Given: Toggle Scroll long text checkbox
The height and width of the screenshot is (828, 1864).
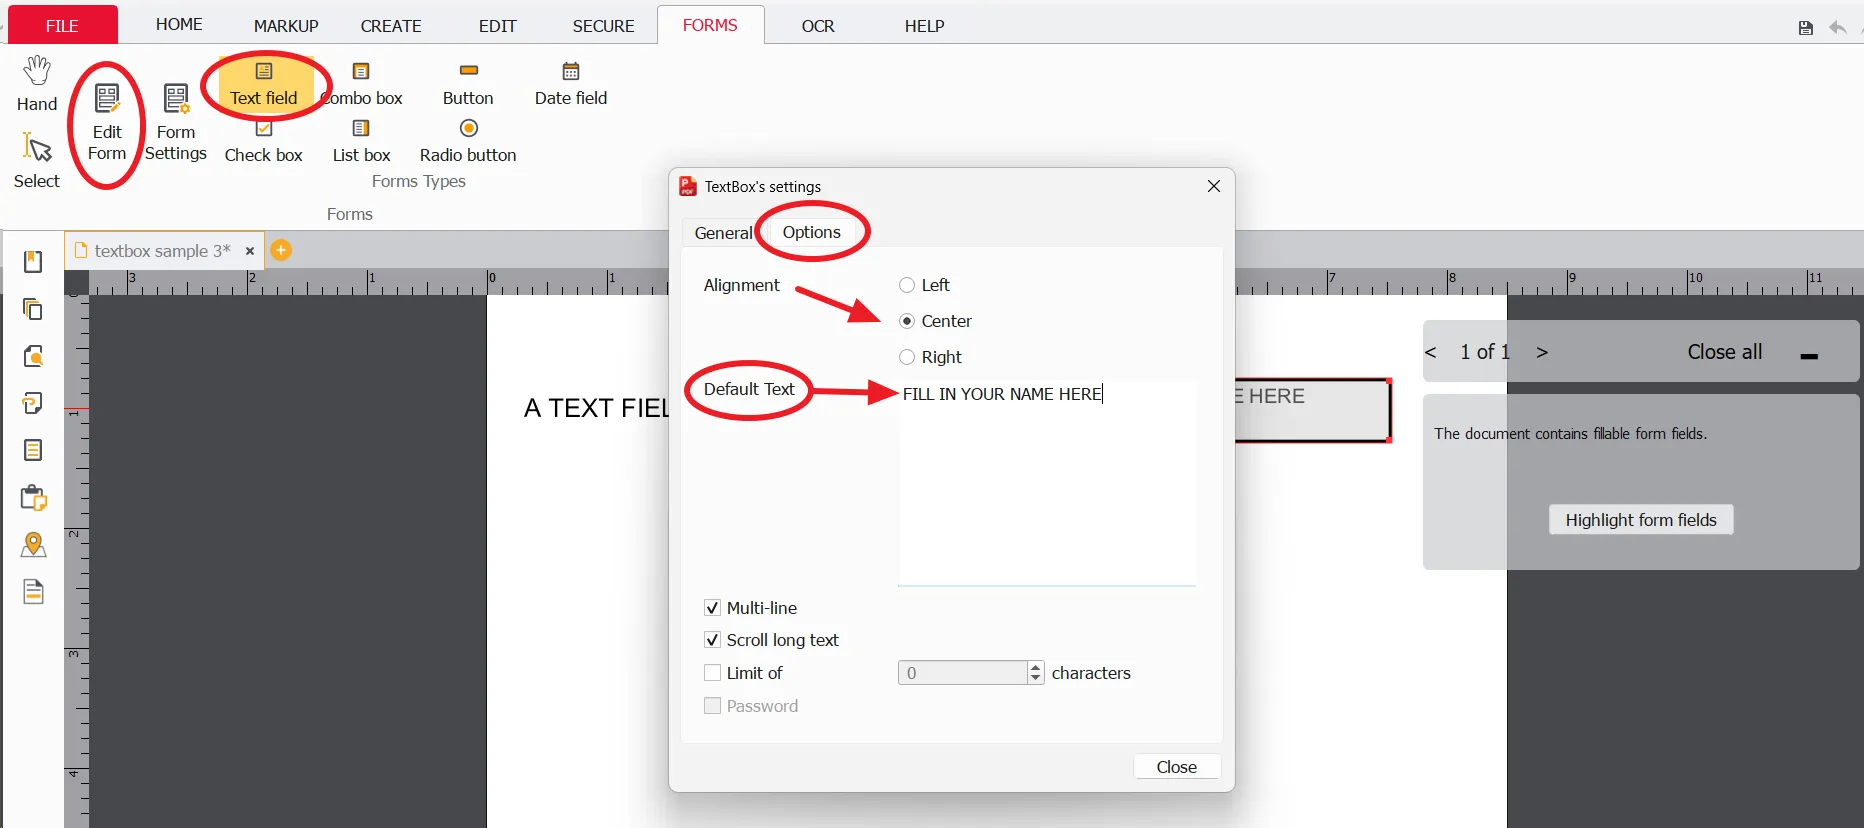Looking at the screenshot, I should click(x=712, y=640).
